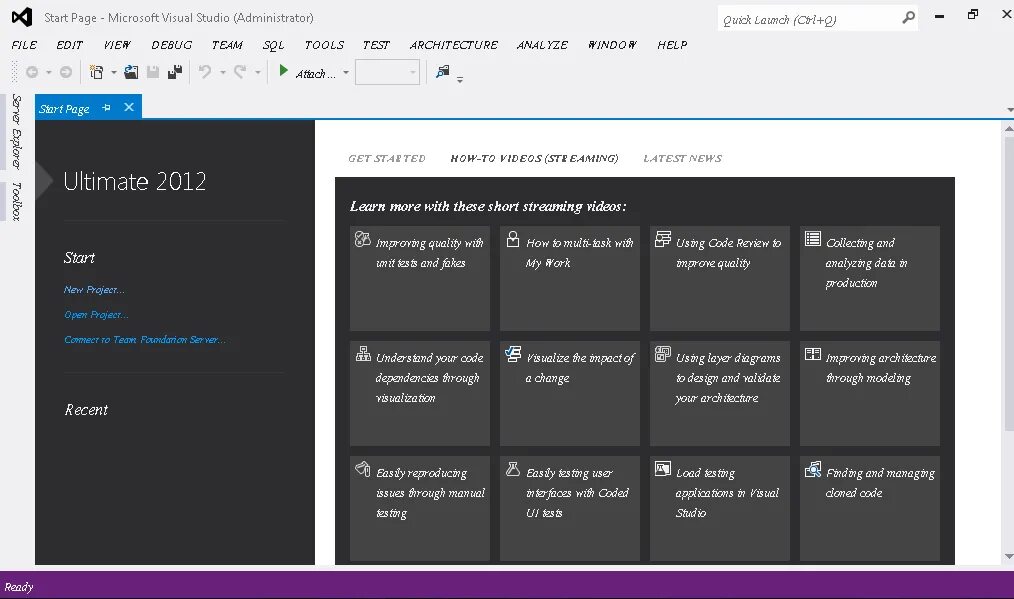Click the Redo toolbar icon
Image resolution: width=1014 pixels, height=599 pixels.
click(x=240, y=72)
